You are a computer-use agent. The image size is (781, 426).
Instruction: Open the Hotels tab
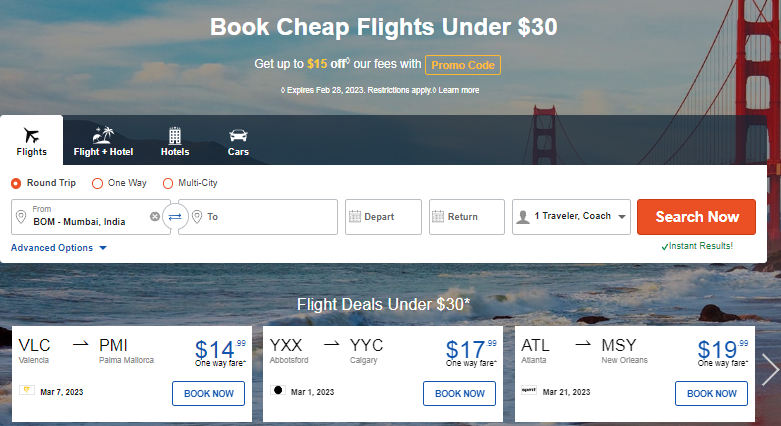tap(175, 142)
